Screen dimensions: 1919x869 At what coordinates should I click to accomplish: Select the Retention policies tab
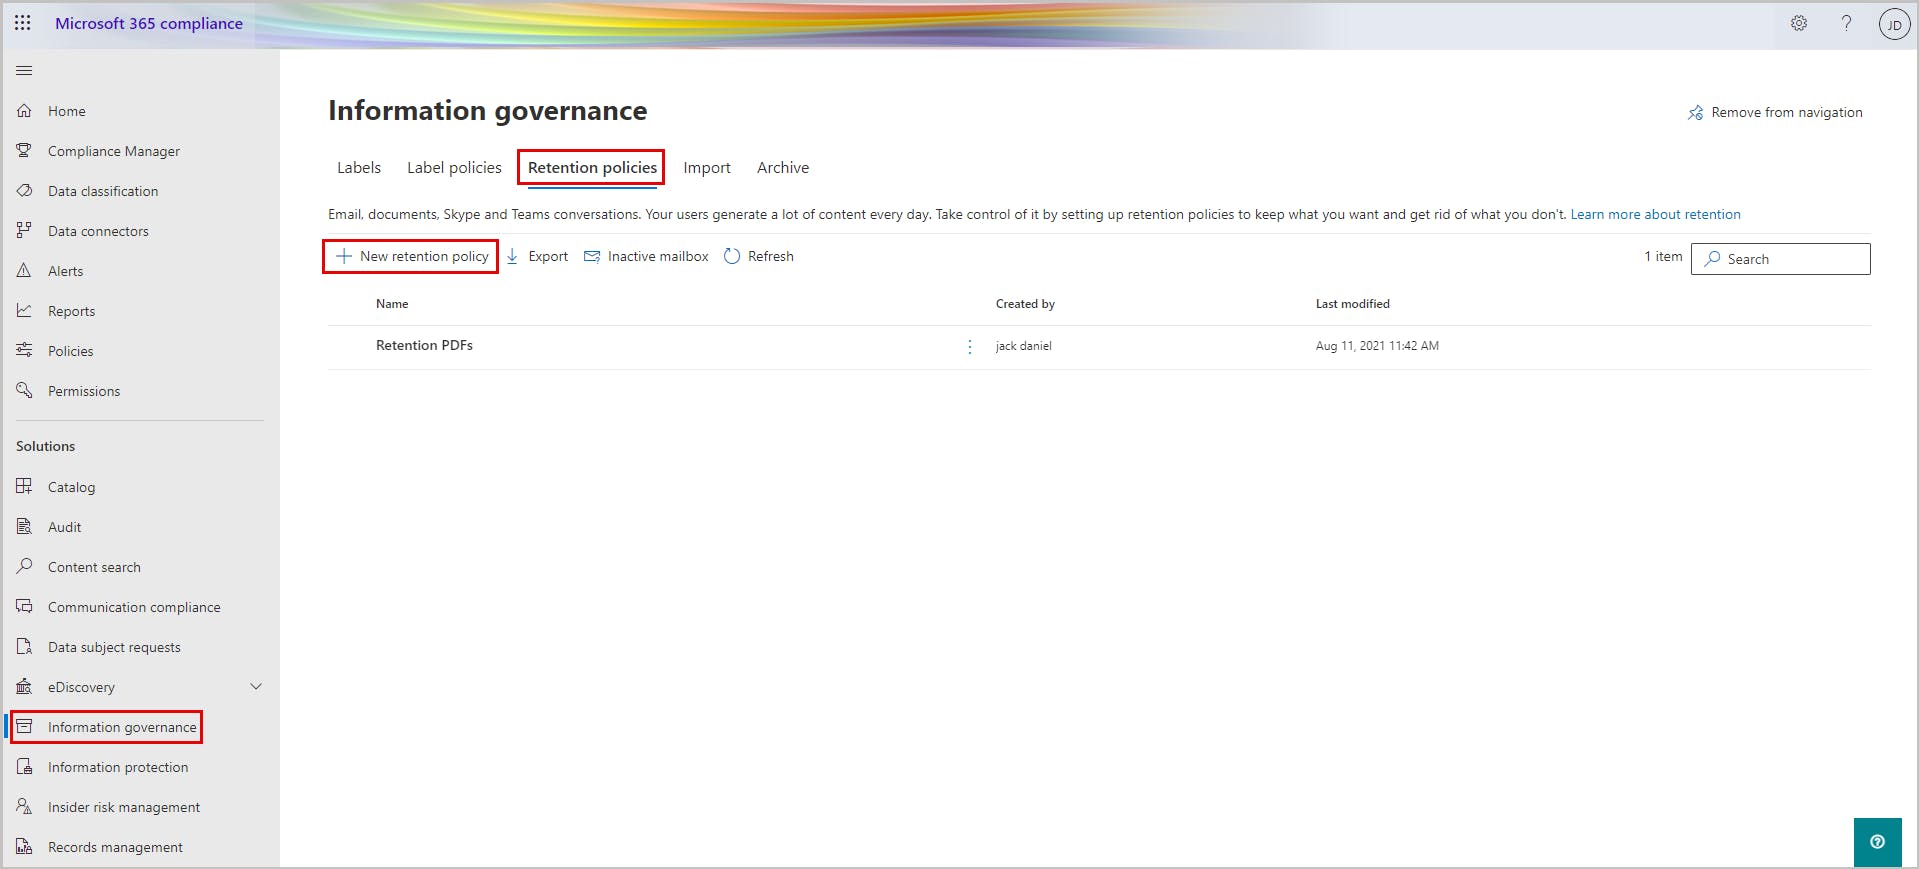point(592,168)
